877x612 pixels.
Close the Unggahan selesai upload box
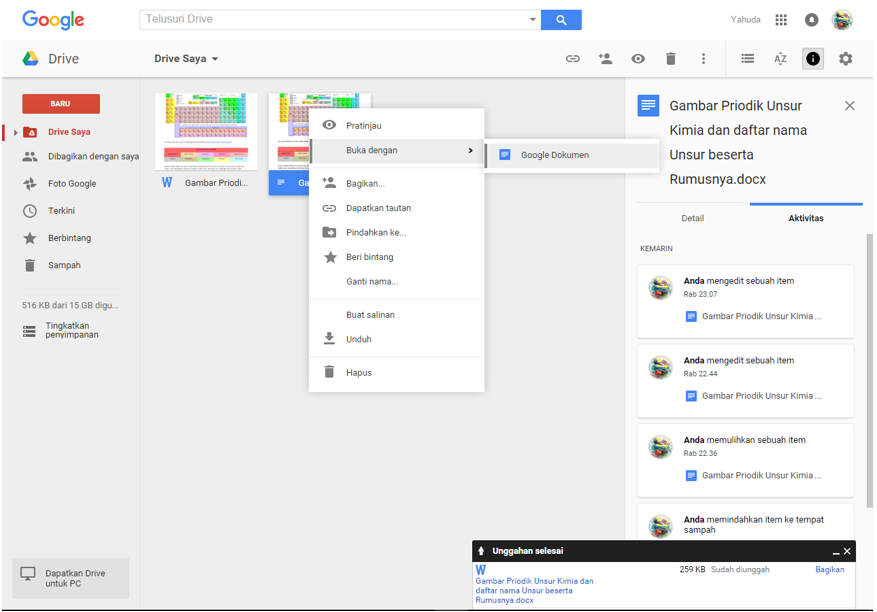(847, 552)
